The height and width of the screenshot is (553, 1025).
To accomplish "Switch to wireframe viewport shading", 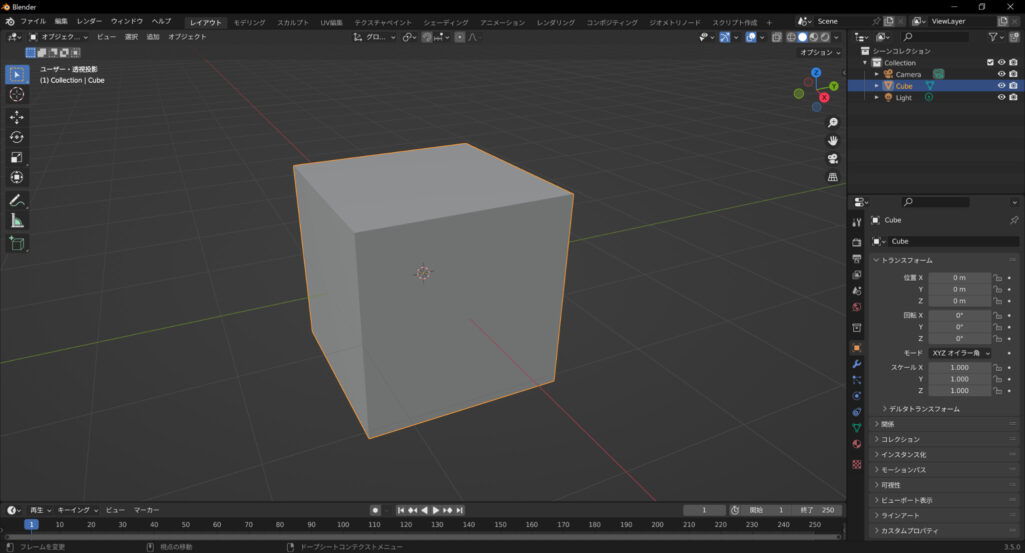I will 791,37.
